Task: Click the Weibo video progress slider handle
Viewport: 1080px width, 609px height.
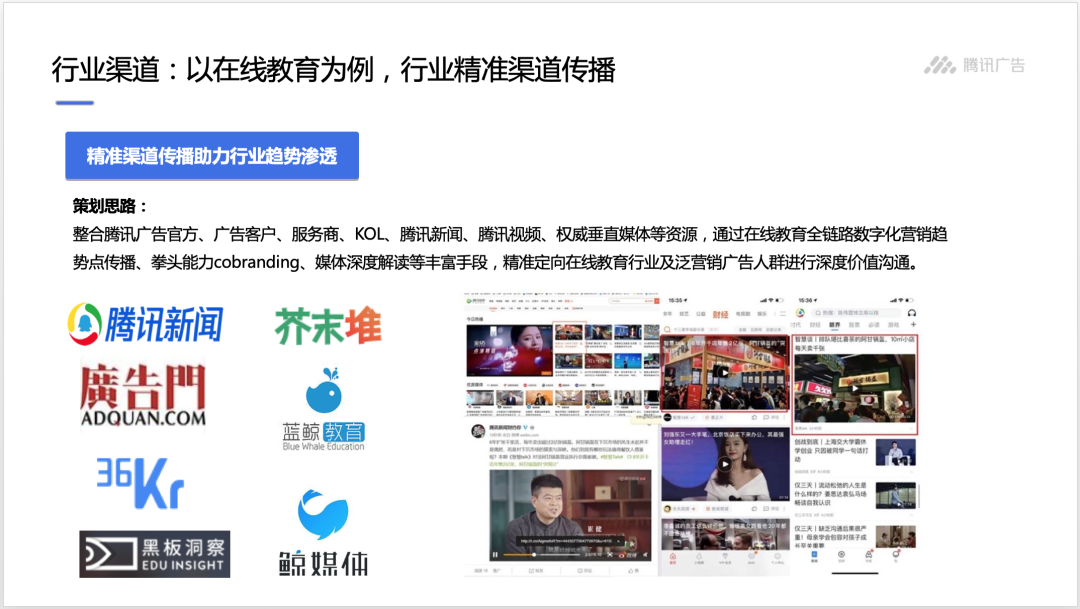Action: [x=534, y=555]
